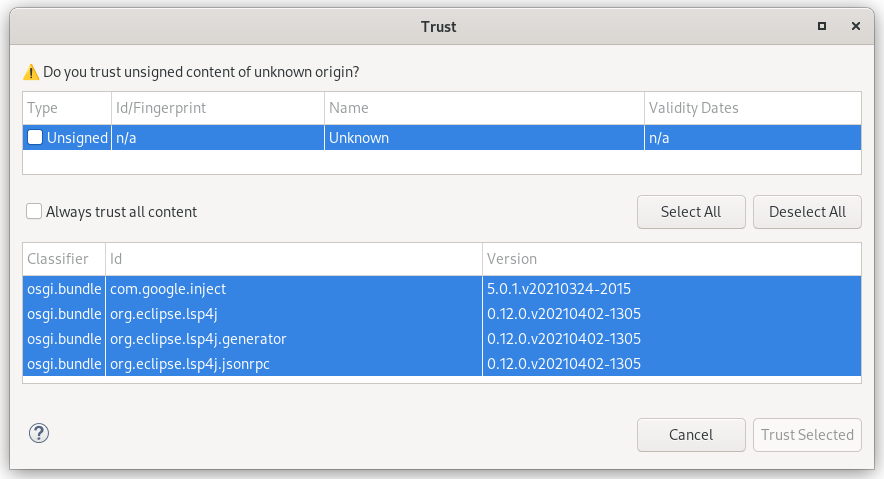Screen dimensions: 884x479
Task: Select the Unknown name cell
Action: click(x=485, y=138)
